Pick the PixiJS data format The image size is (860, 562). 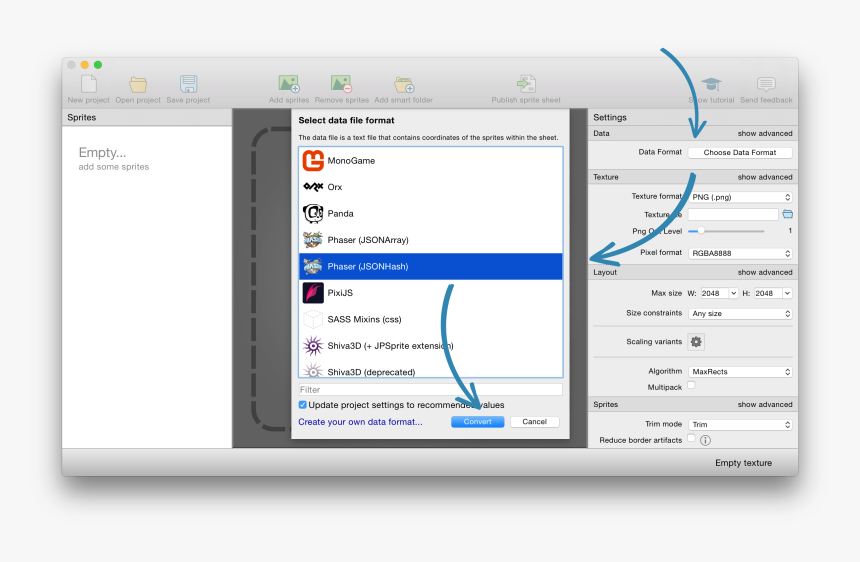pos(431,293)
